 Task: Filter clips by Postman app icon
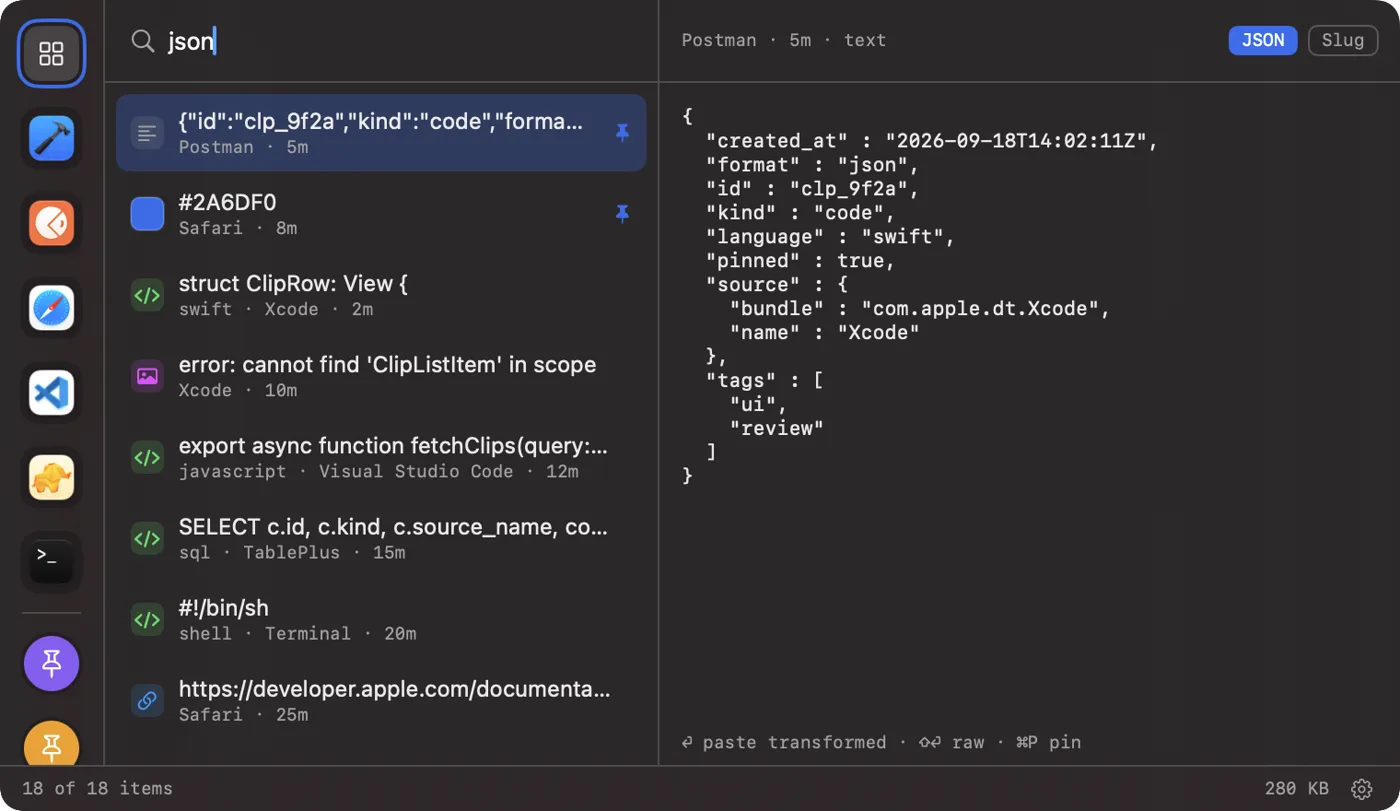[x=52, y=224]
